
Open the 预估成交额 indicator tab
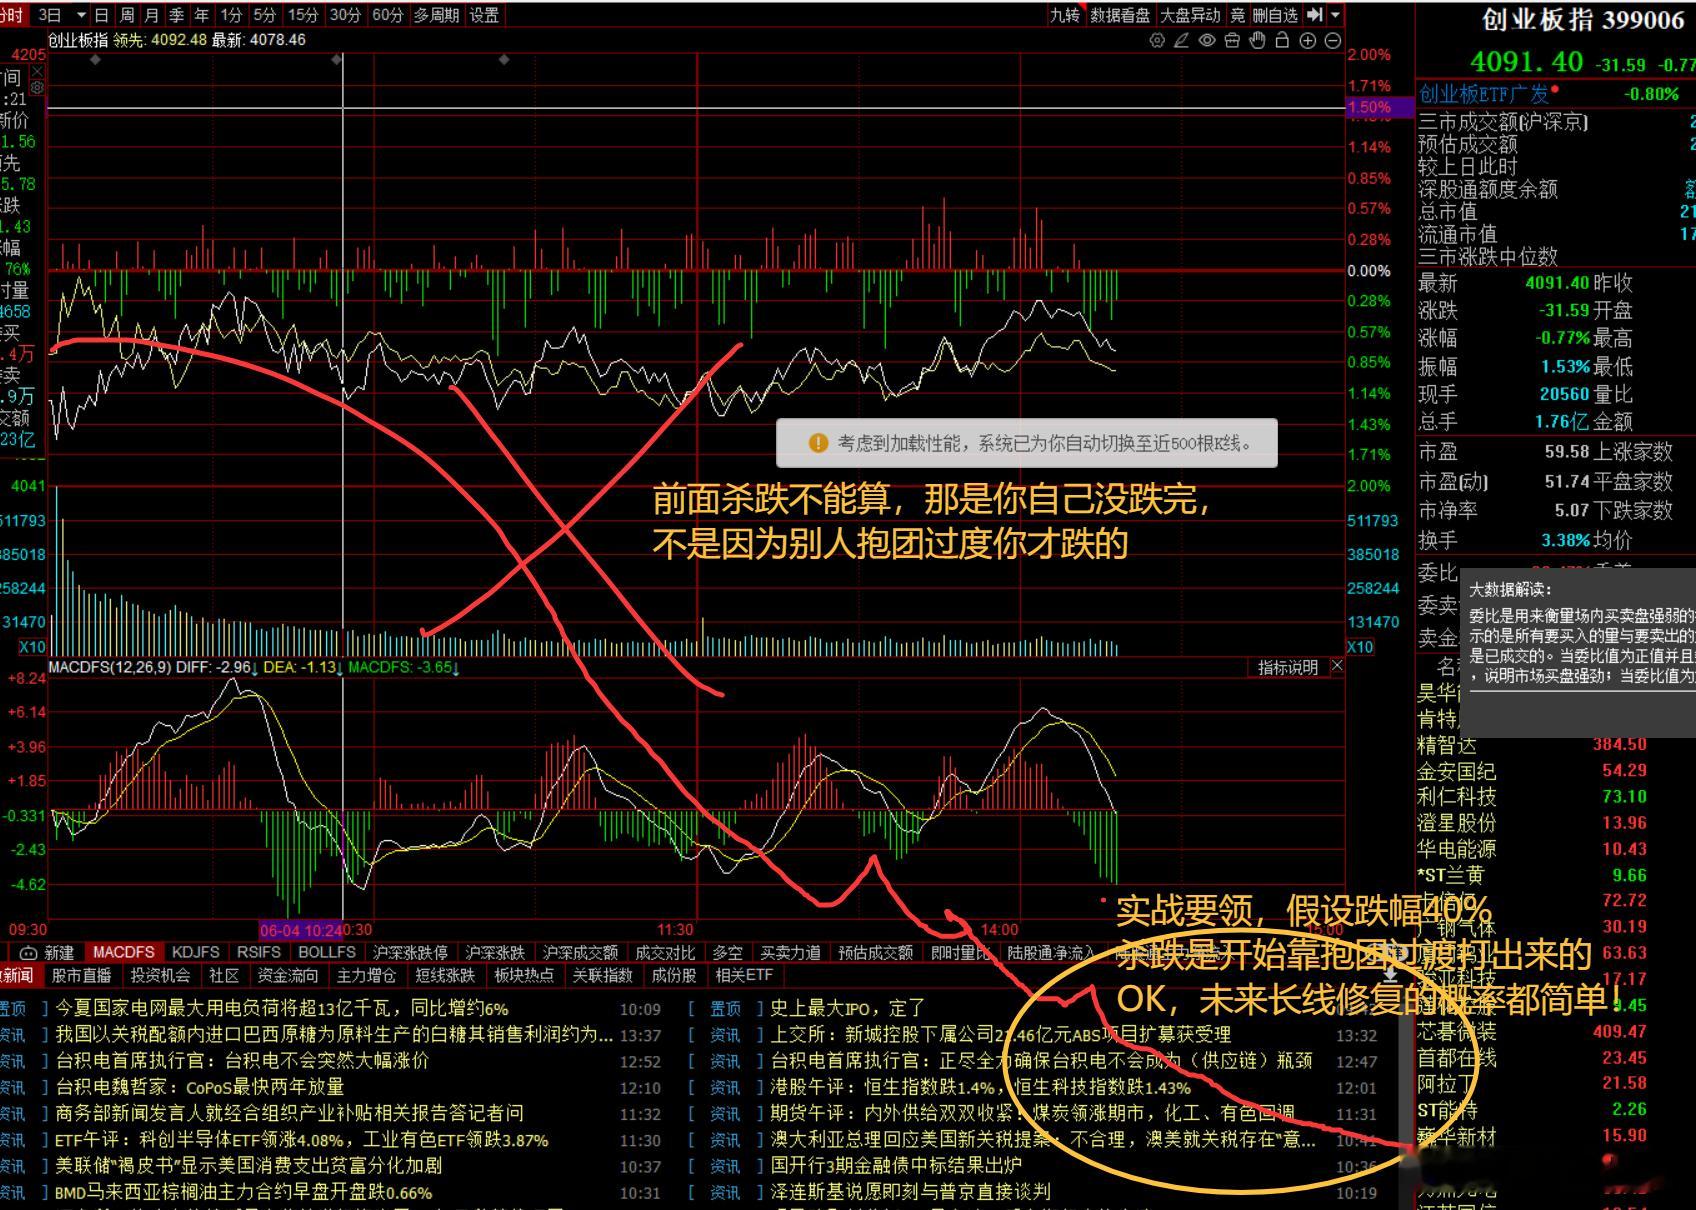tap(875, 952)
